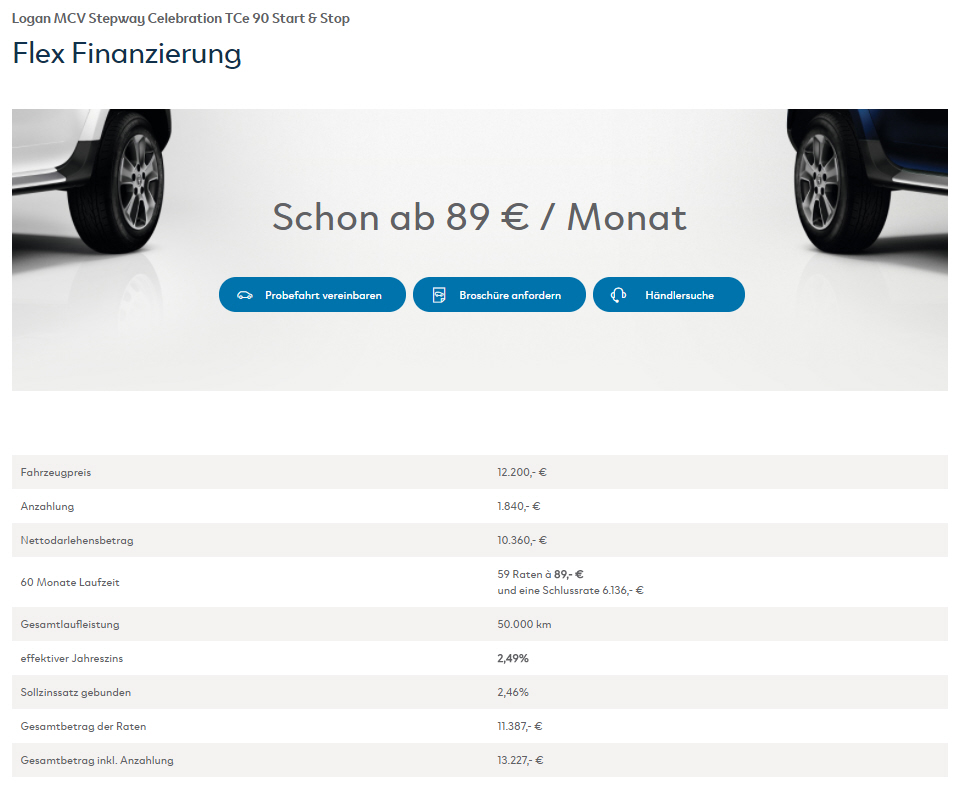Click the Schlussrate 6.136 € text

tap(570, 590)
